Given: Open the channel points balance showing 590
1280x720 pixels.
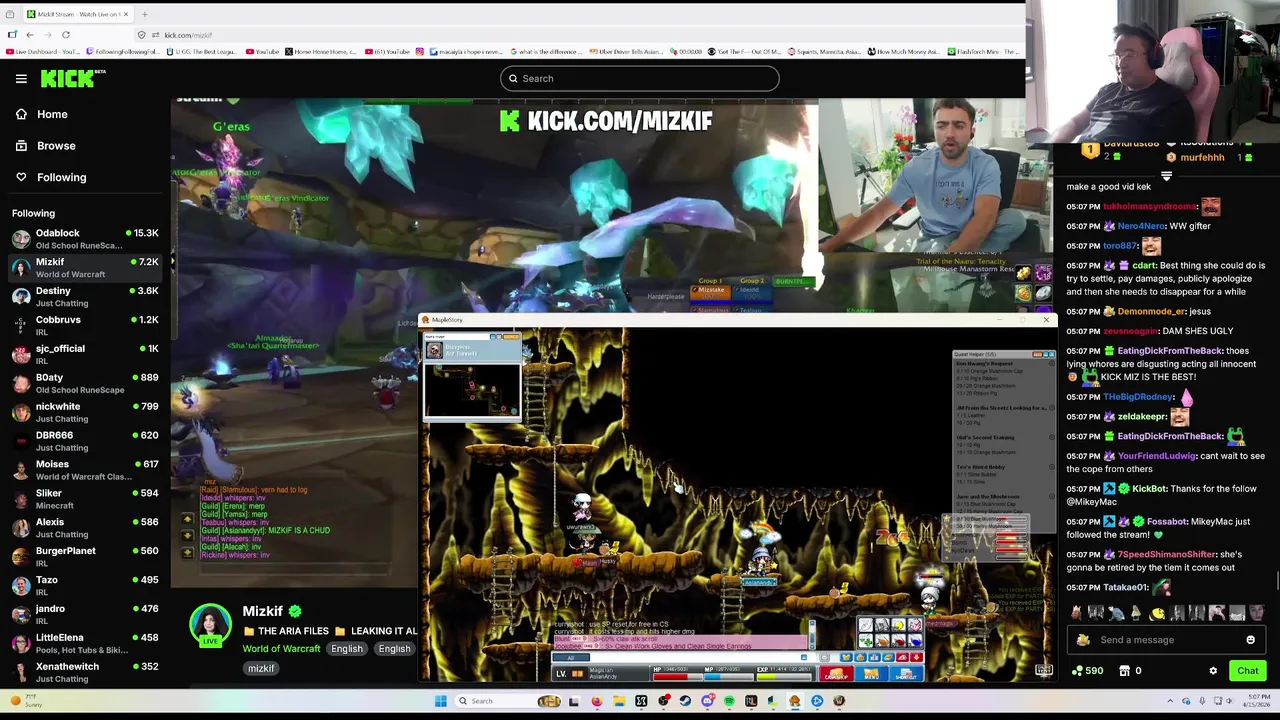Looking at the screenshot, I should point(1086,671).
